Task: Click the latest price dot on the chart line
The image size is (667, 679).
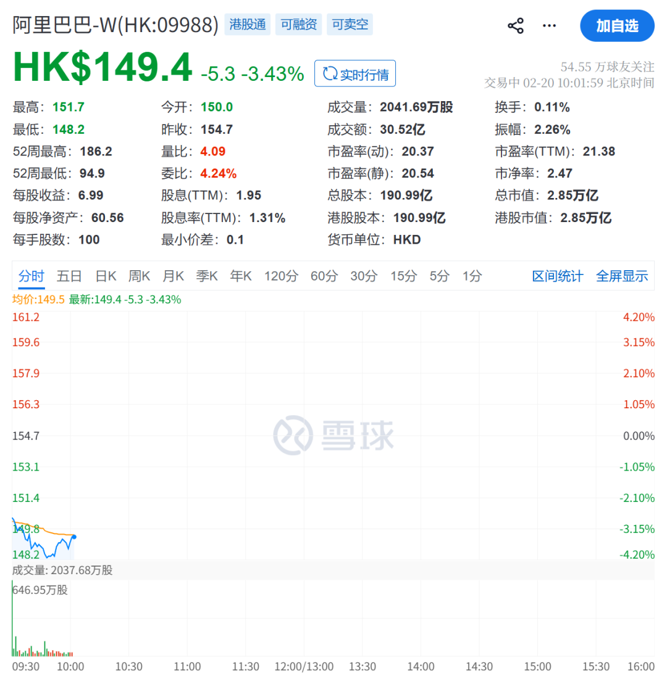Action: click(x=73, y=537)
